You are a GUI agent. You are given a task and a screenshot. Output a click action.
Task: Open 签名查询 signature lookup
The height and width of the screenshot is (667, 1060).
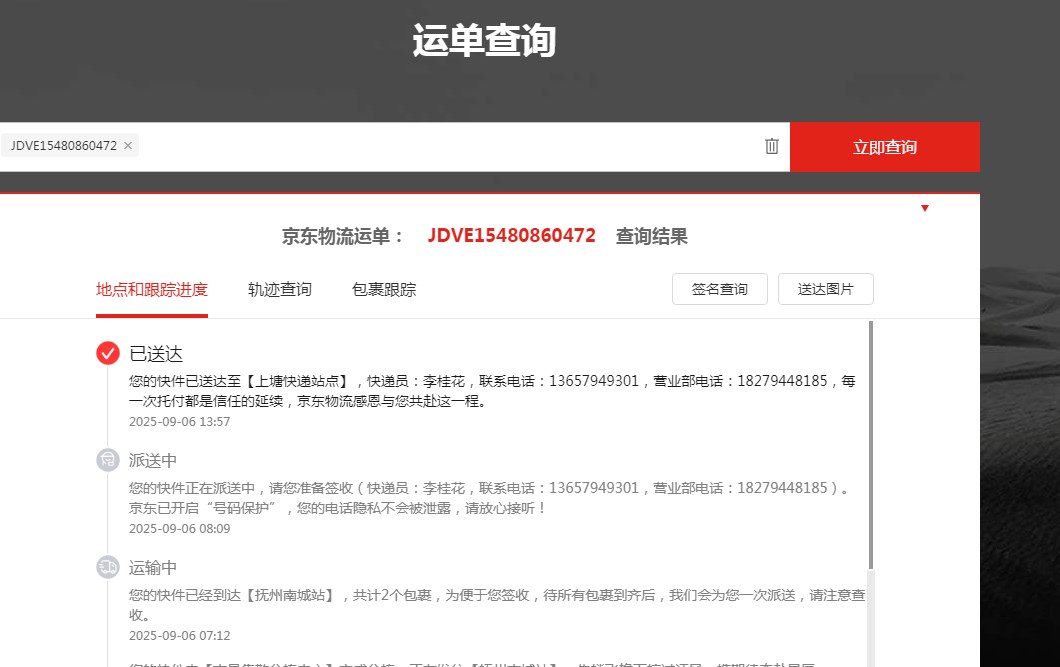tap(719, 289)
